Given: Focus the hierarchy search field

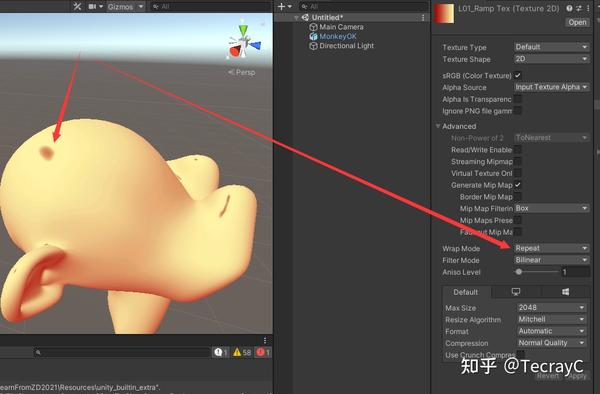Looking at the screenshot, I should [x=364, y=7].
